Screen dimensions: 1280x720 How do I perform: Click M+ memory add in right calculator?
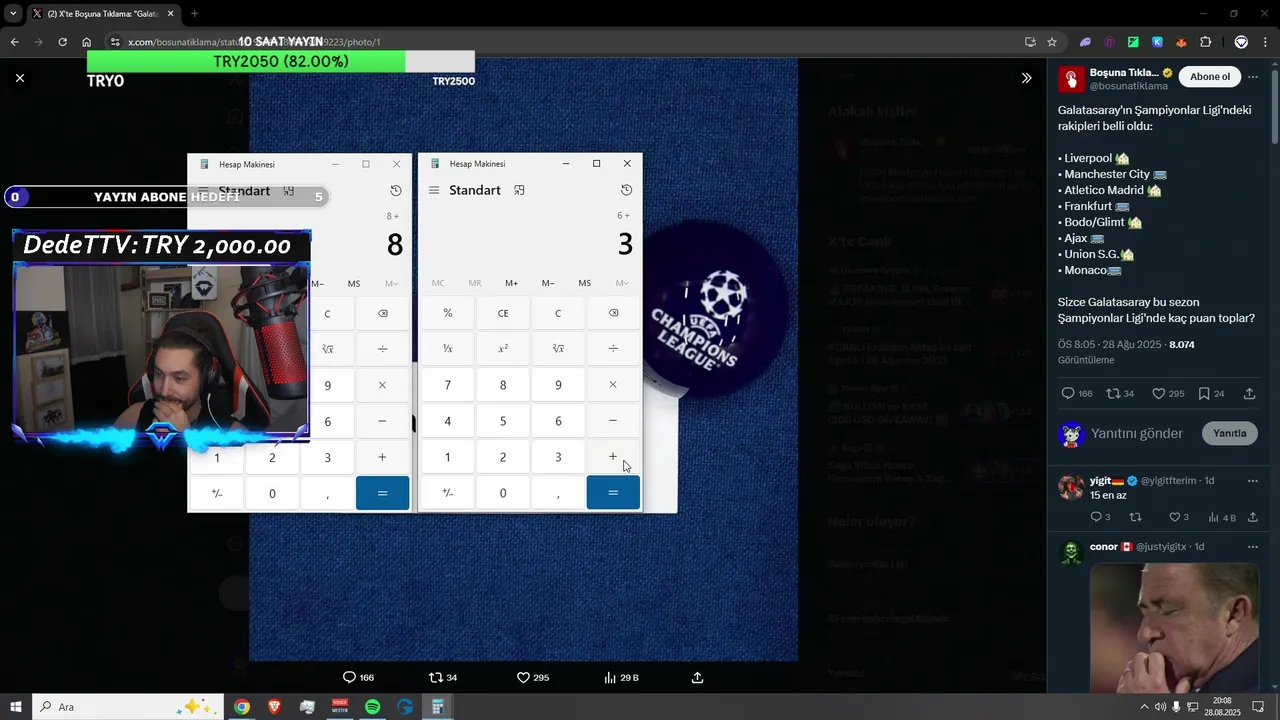(511, 283)
